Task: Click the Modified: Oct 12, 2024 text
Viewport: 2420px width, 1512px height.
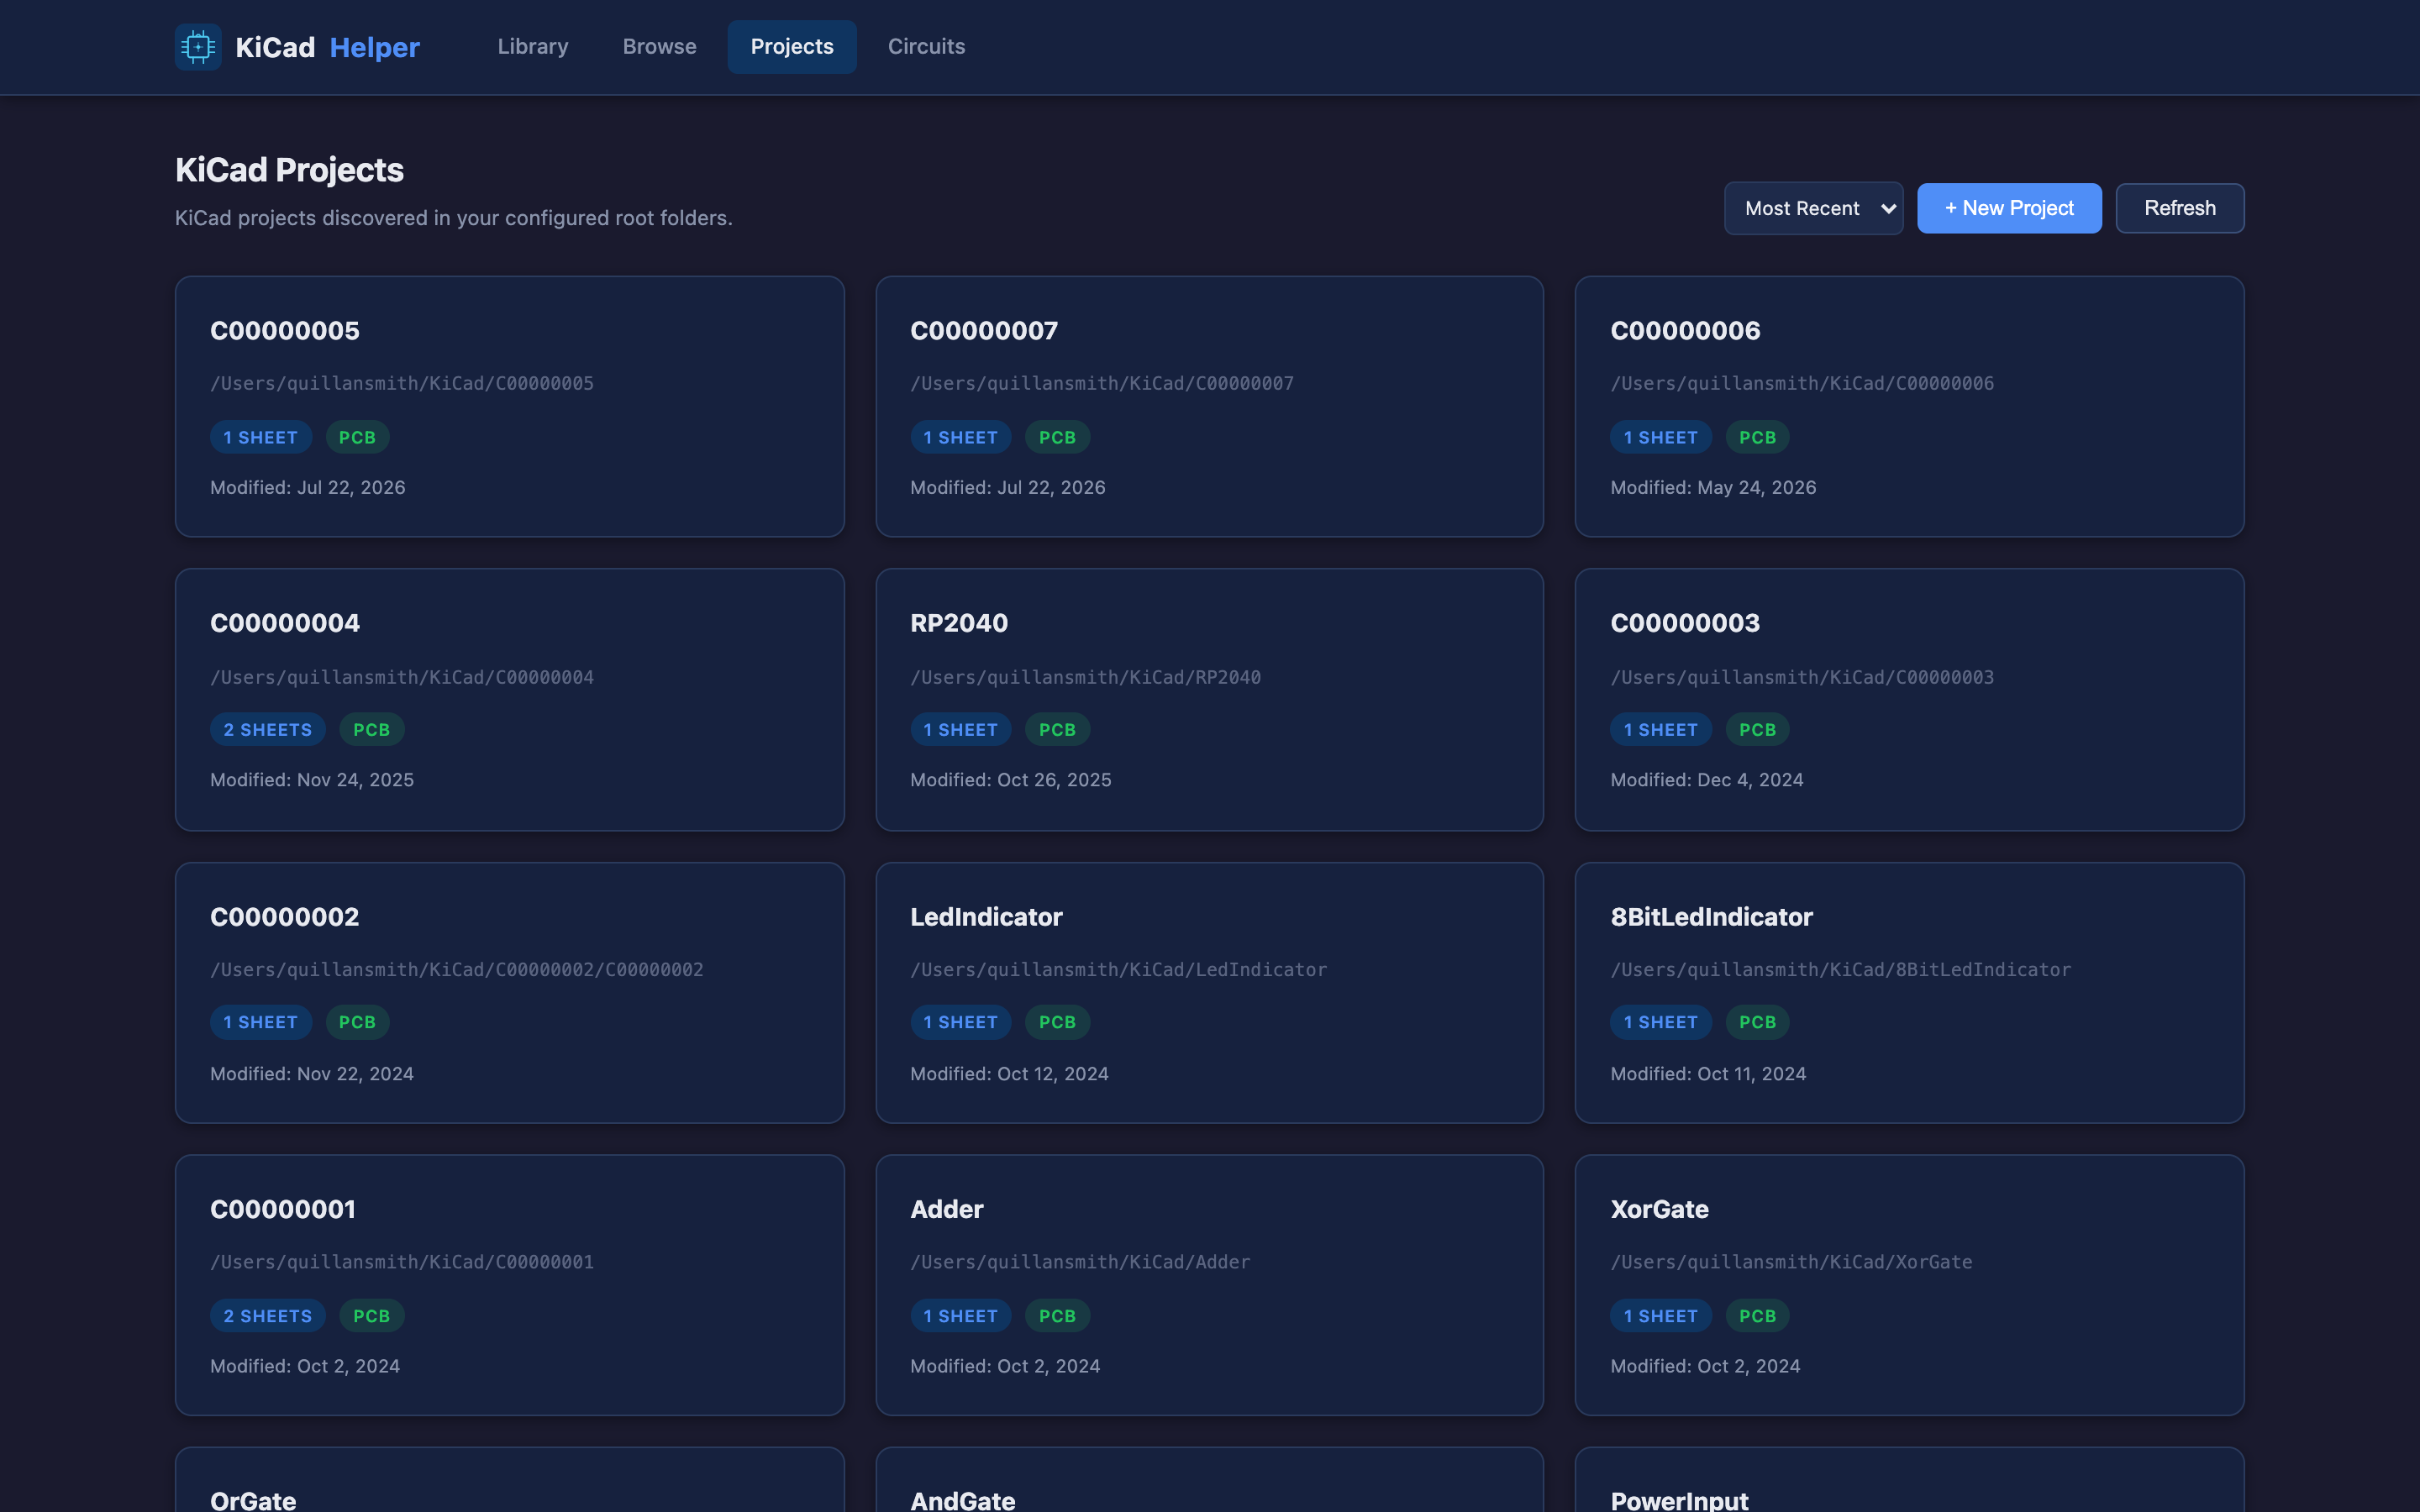Action: pos(1009,1074)
